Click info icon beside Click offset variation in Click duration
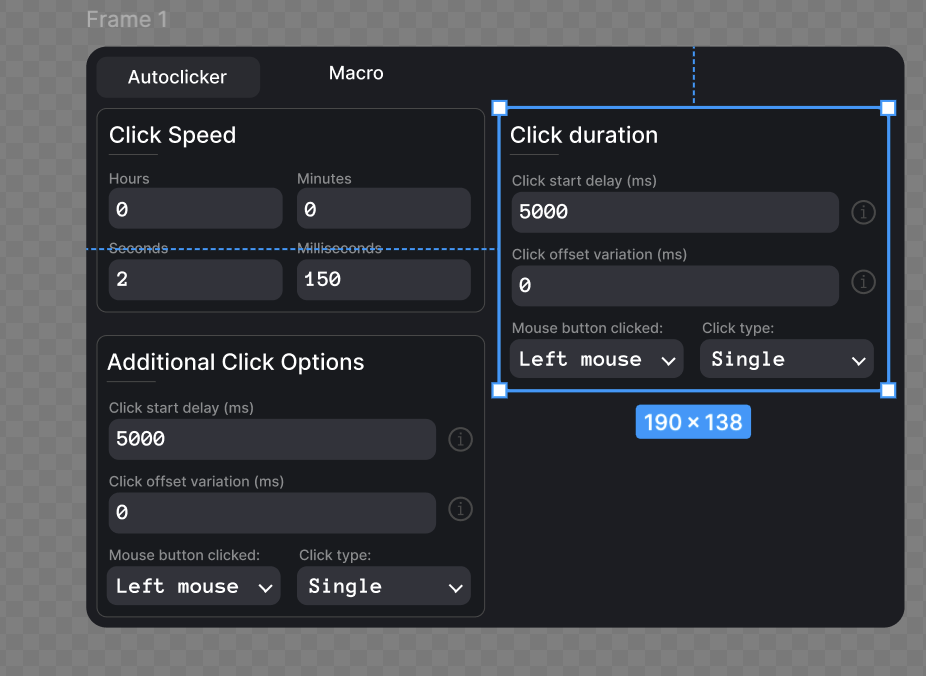 point(863,282)
